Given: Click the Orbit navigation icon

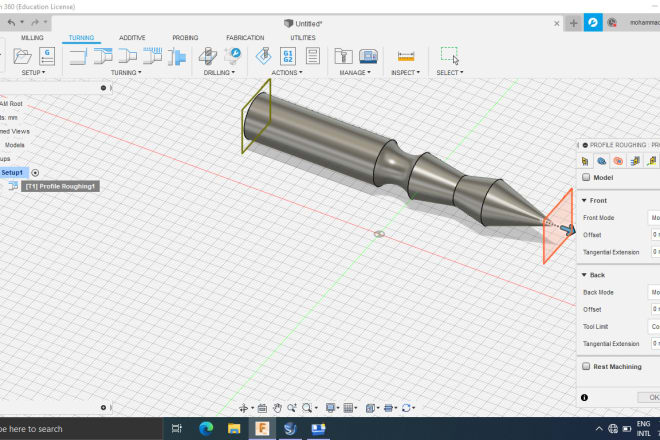Looking at the screenshot, I should point(243,408).
